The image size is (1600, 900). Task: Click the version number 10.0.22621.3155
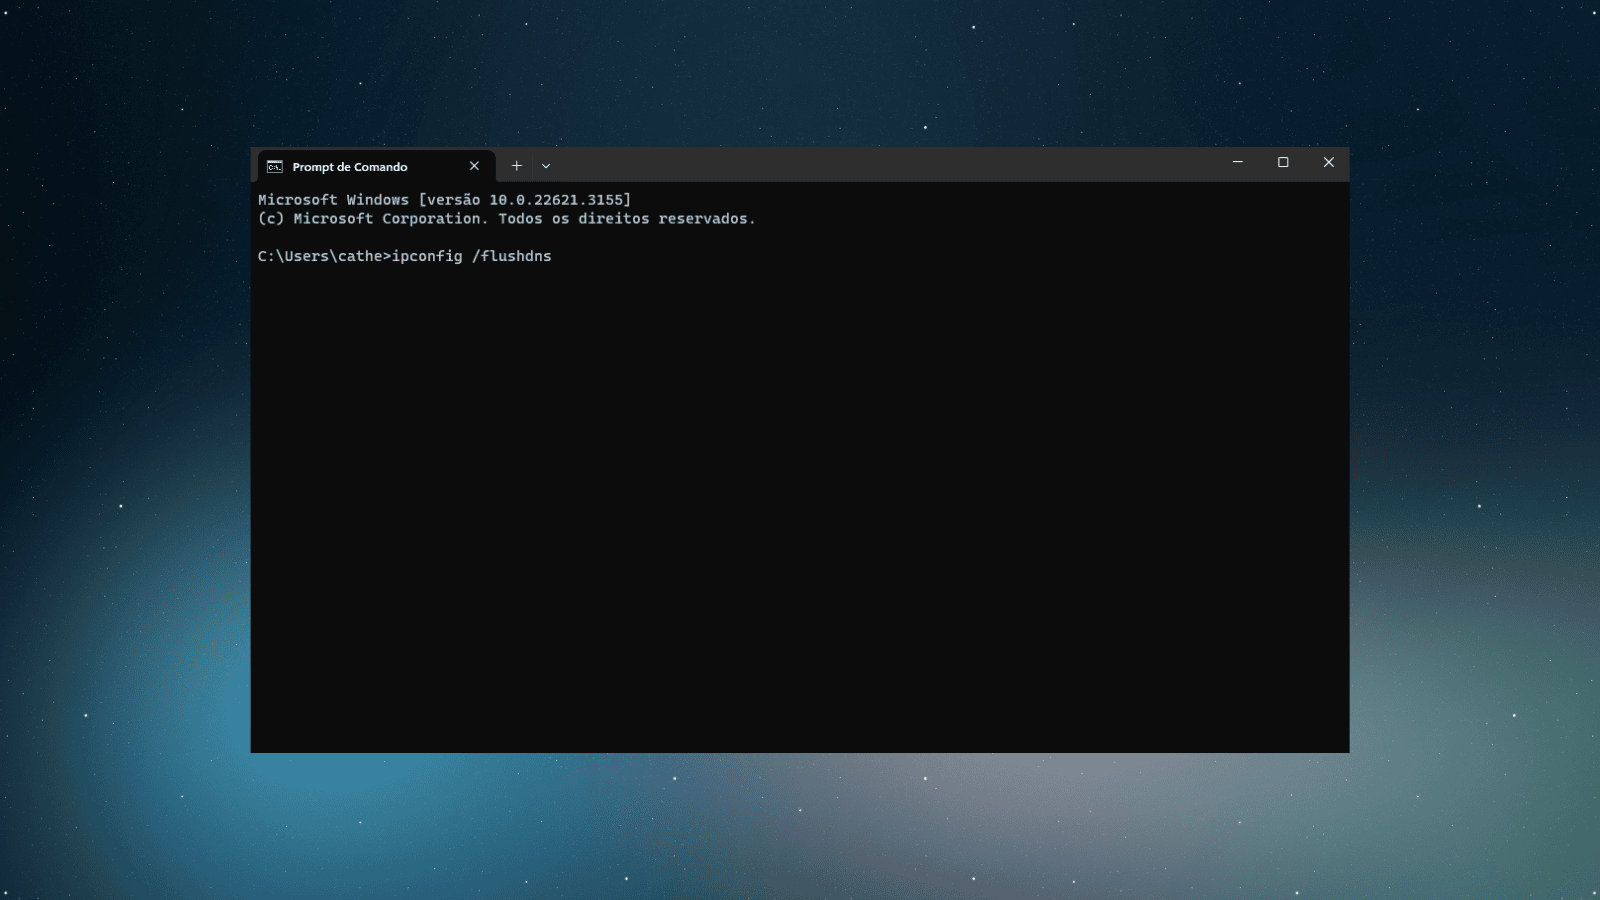[x=555, y=200]
